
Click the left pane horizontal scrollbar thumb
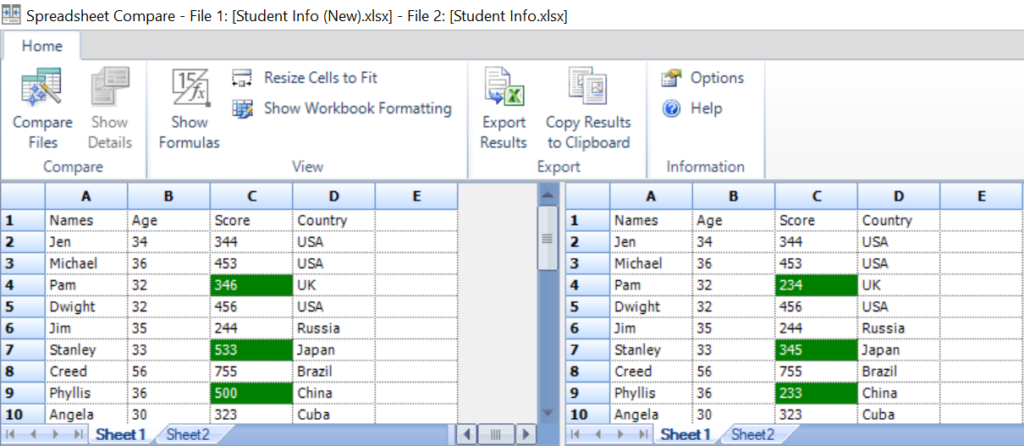click(x=496, y=434)
